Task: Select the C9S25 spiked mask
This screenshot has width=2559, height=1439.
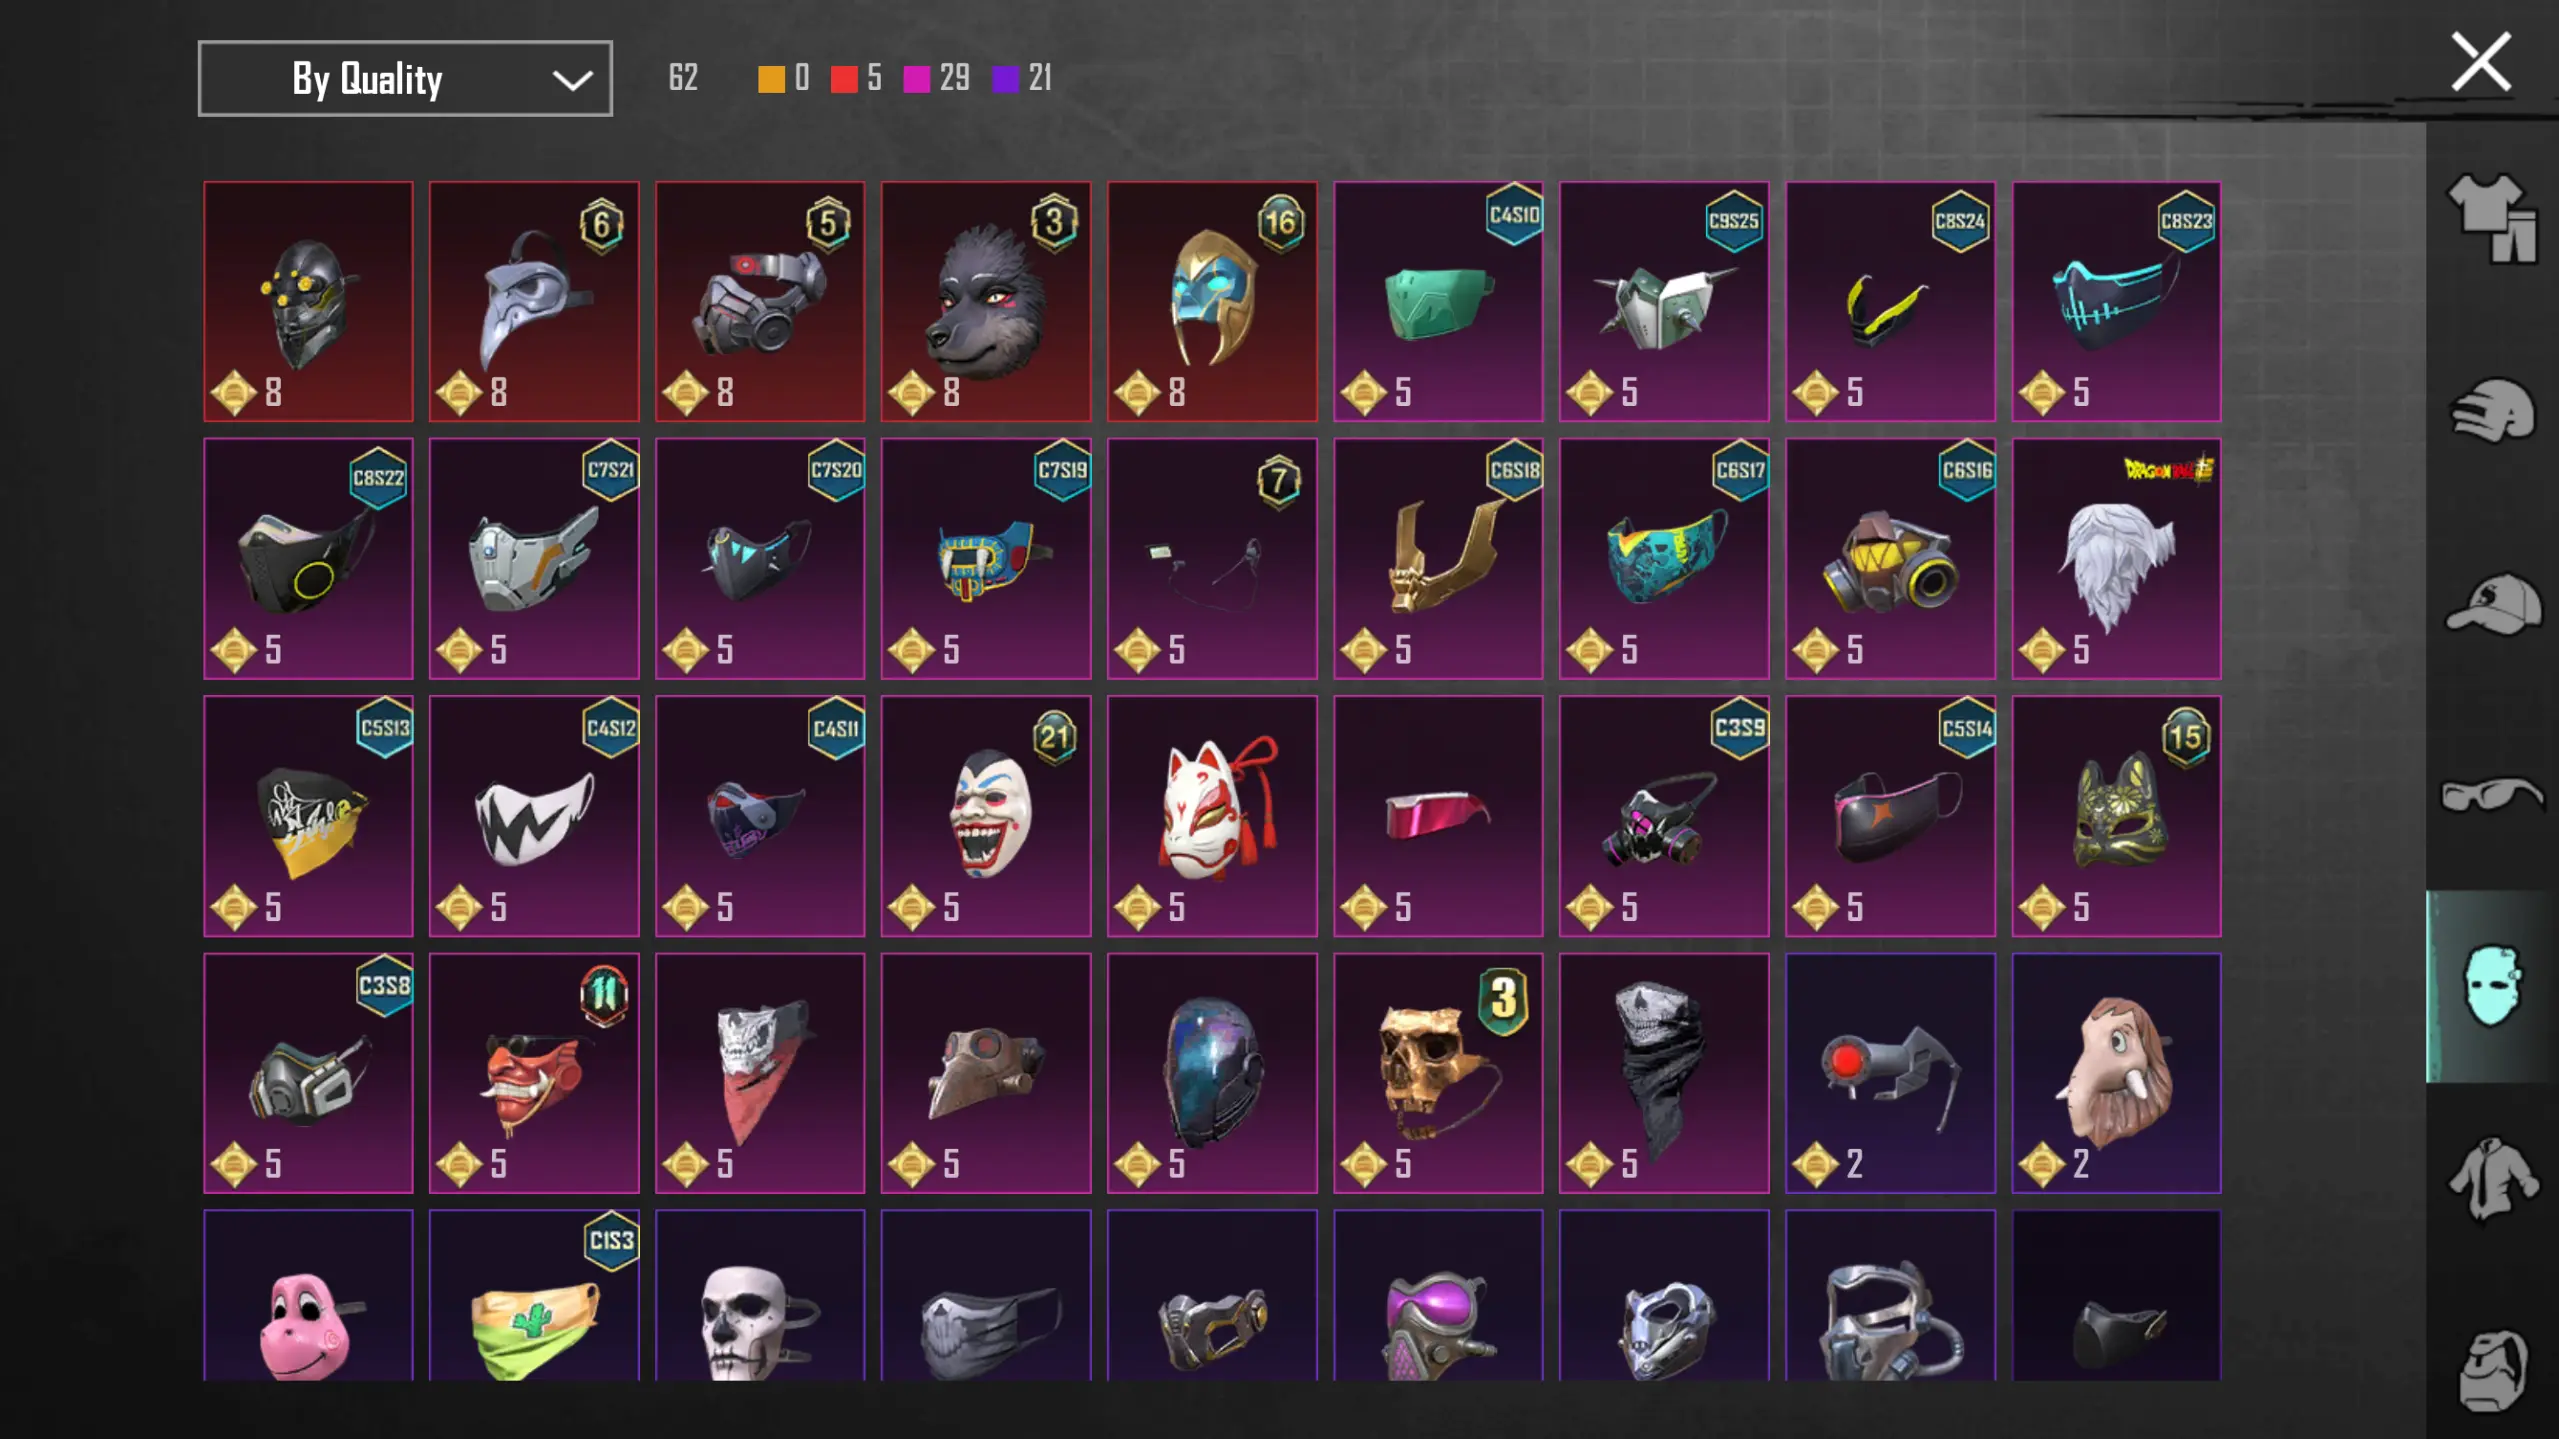Action: pos(1664,301)
